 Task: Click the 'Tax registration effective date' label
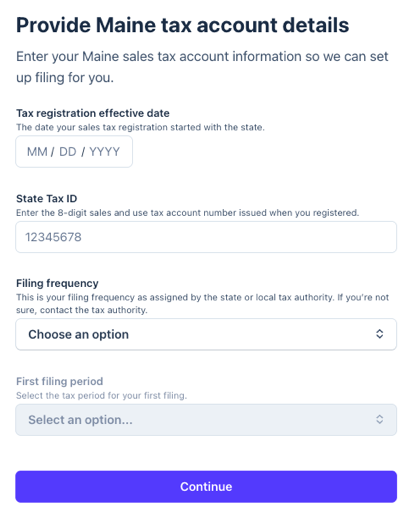pos(93,113)
